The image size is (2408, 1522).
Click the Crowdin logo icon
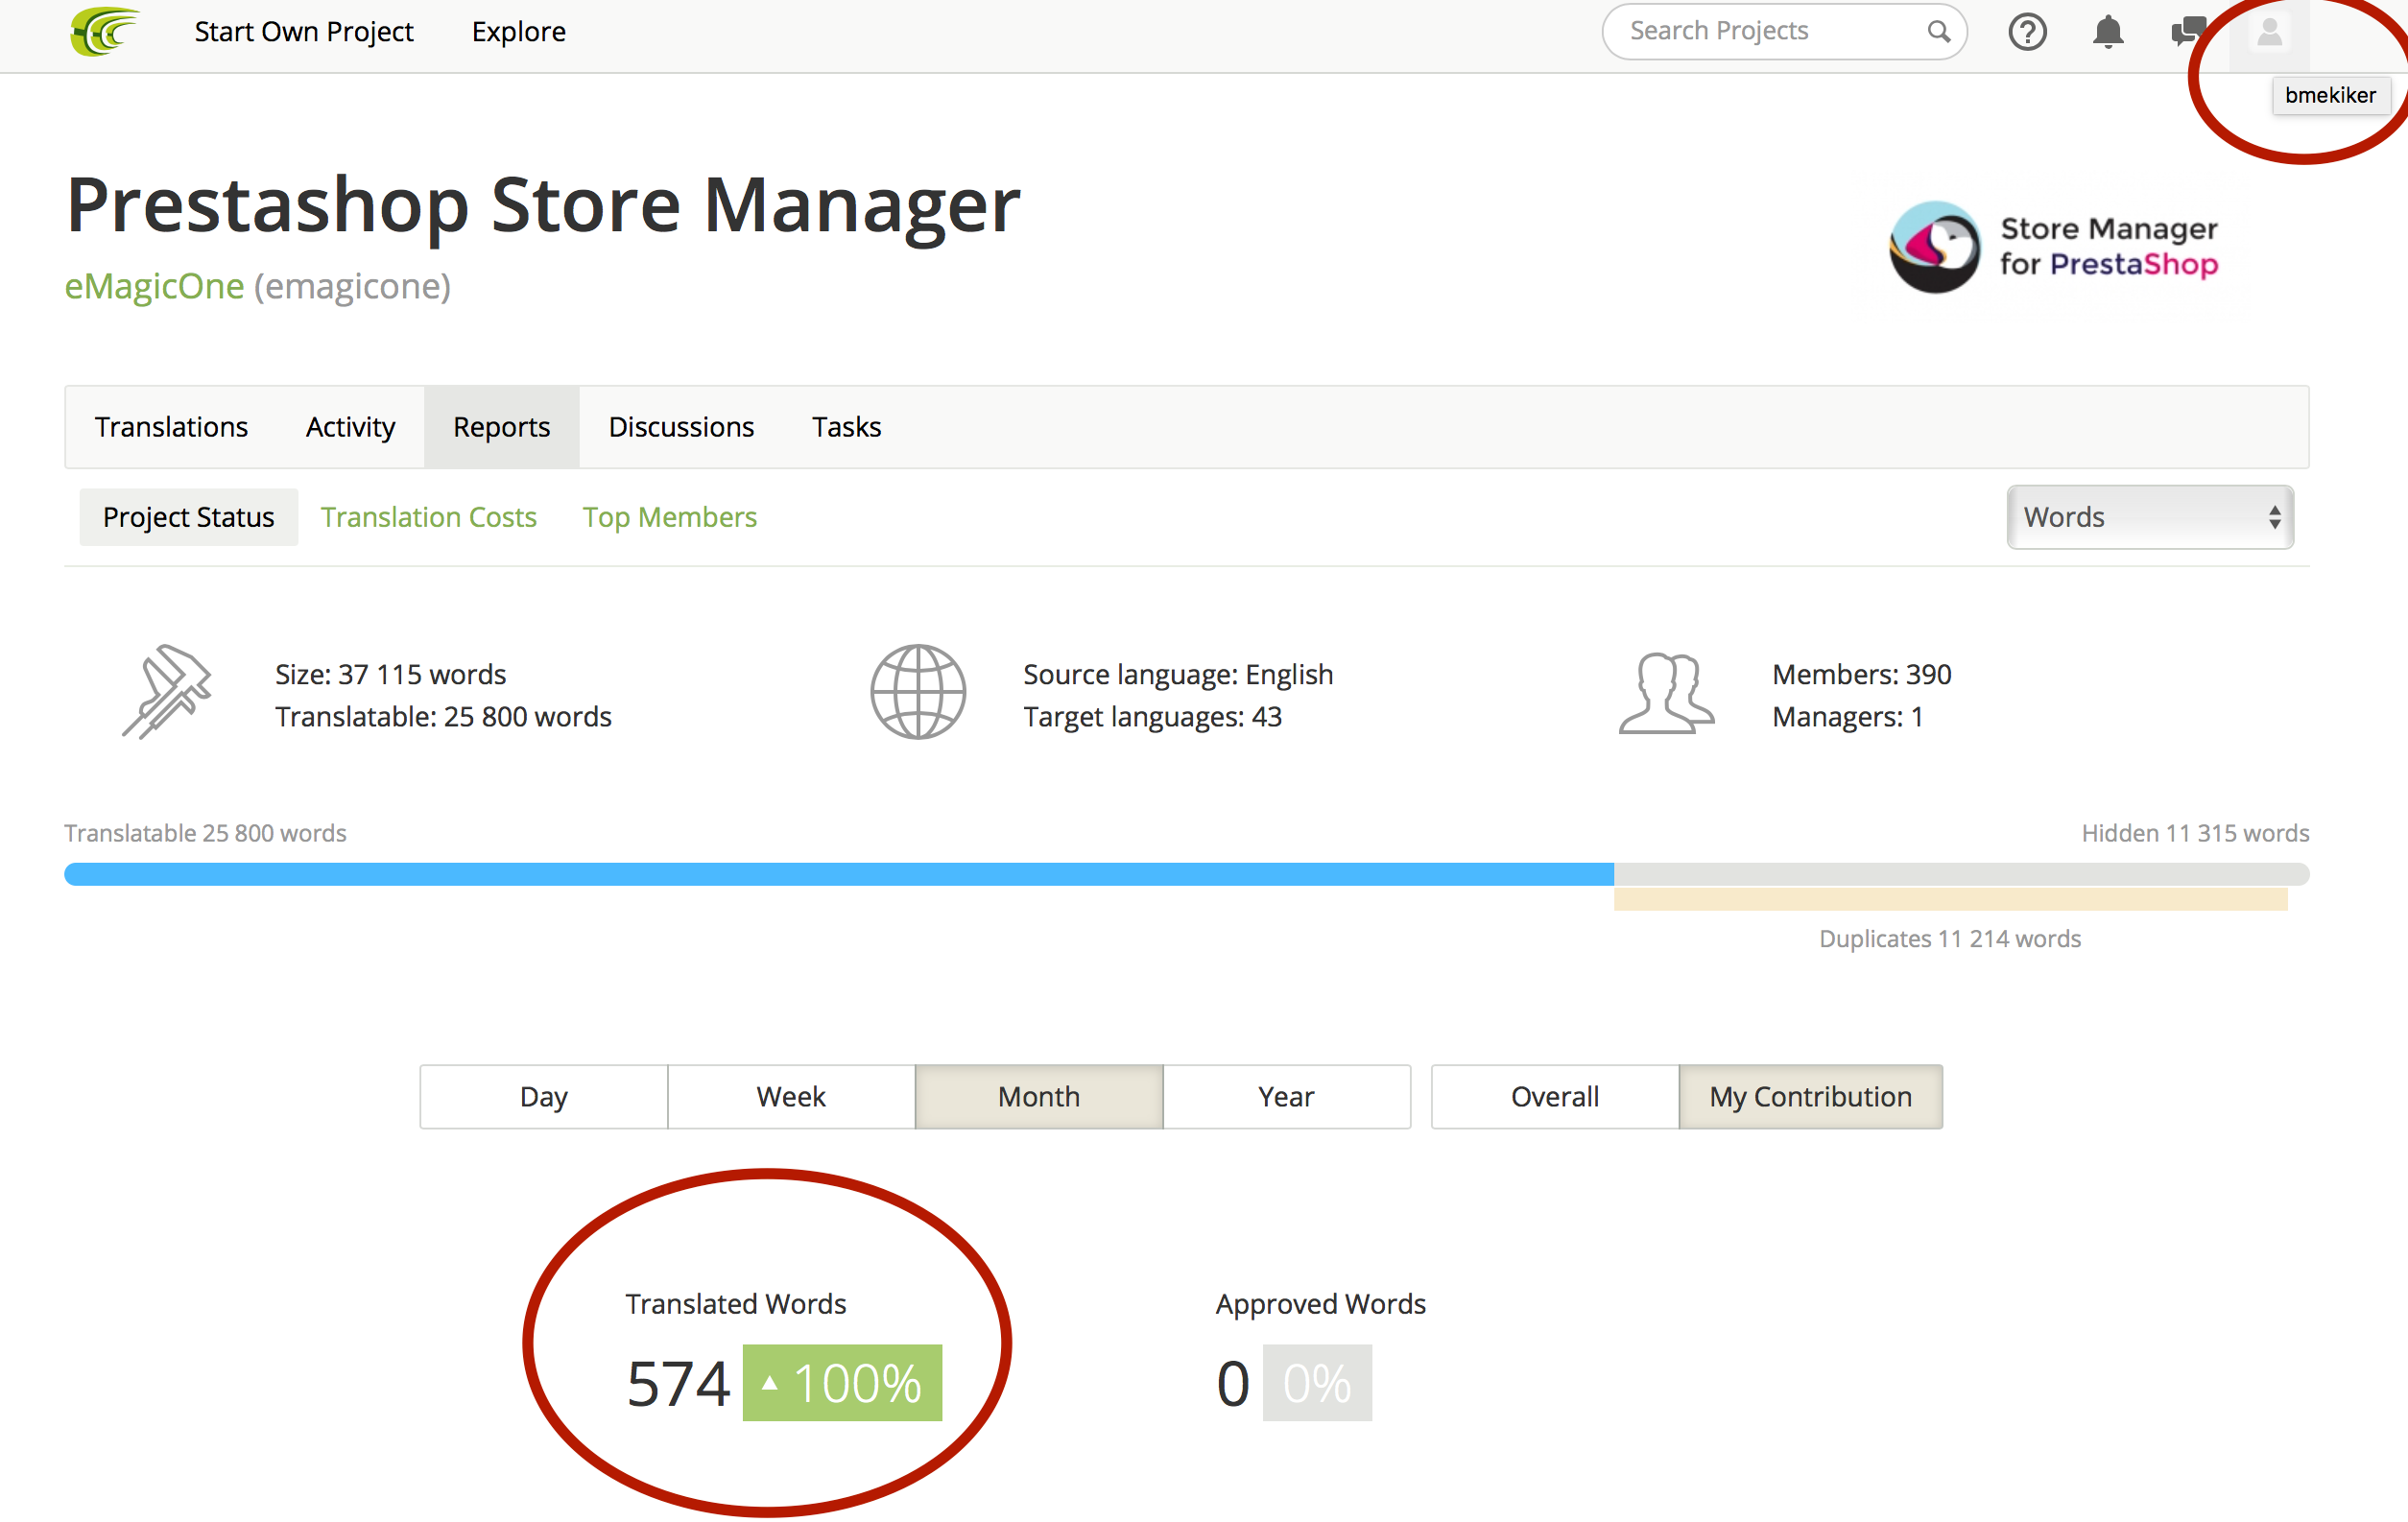point(103,31)
